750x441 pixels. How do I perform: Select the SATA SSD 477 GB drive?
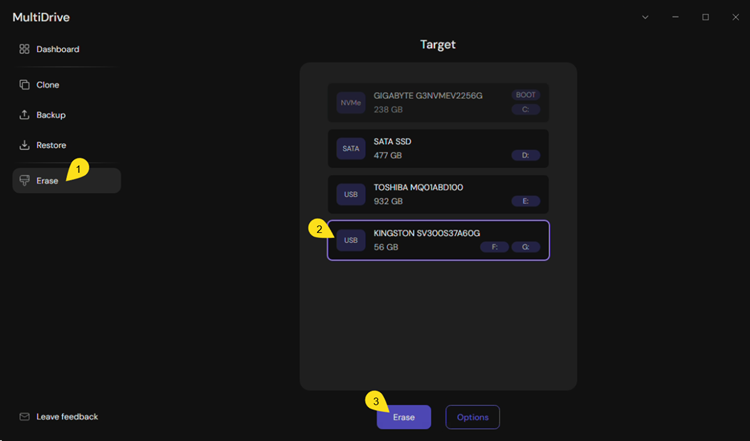pos(438,149)
